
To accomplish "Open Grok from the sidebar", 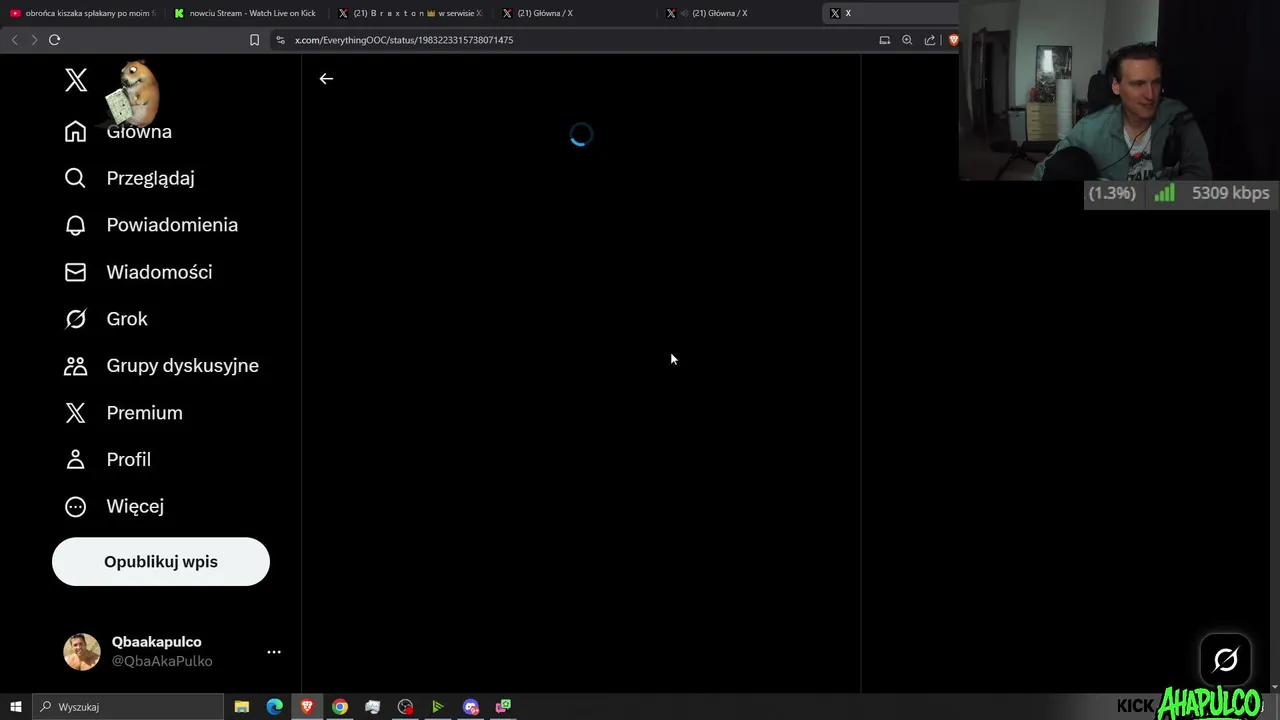I will coord(106,319).
